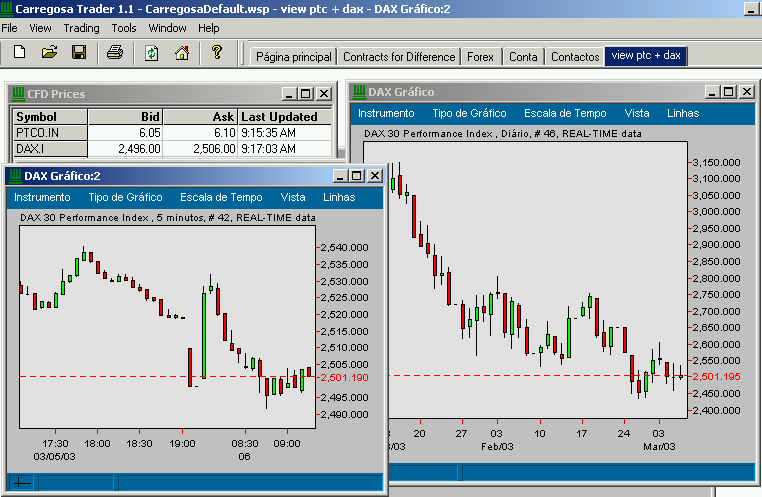This screenshot has width=762, height=497.
Task: Open help with the question mark icon
Action: pos(217,52)
